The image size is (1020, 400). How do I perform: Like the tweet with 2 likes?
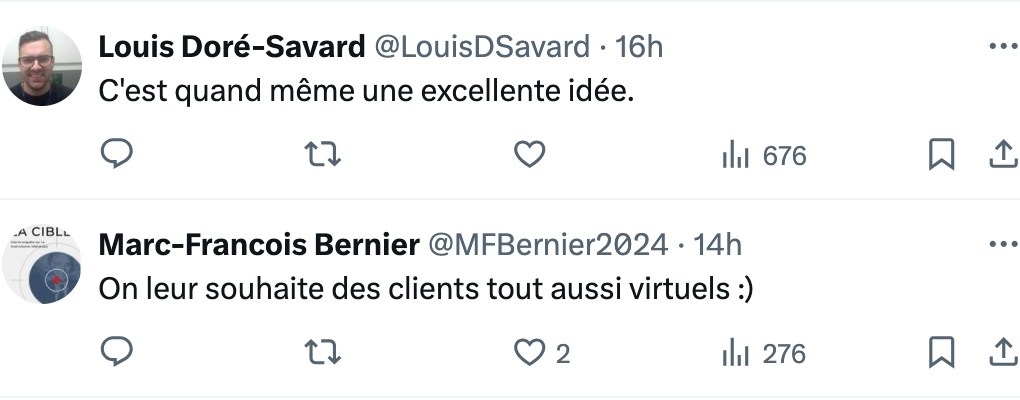542,353
